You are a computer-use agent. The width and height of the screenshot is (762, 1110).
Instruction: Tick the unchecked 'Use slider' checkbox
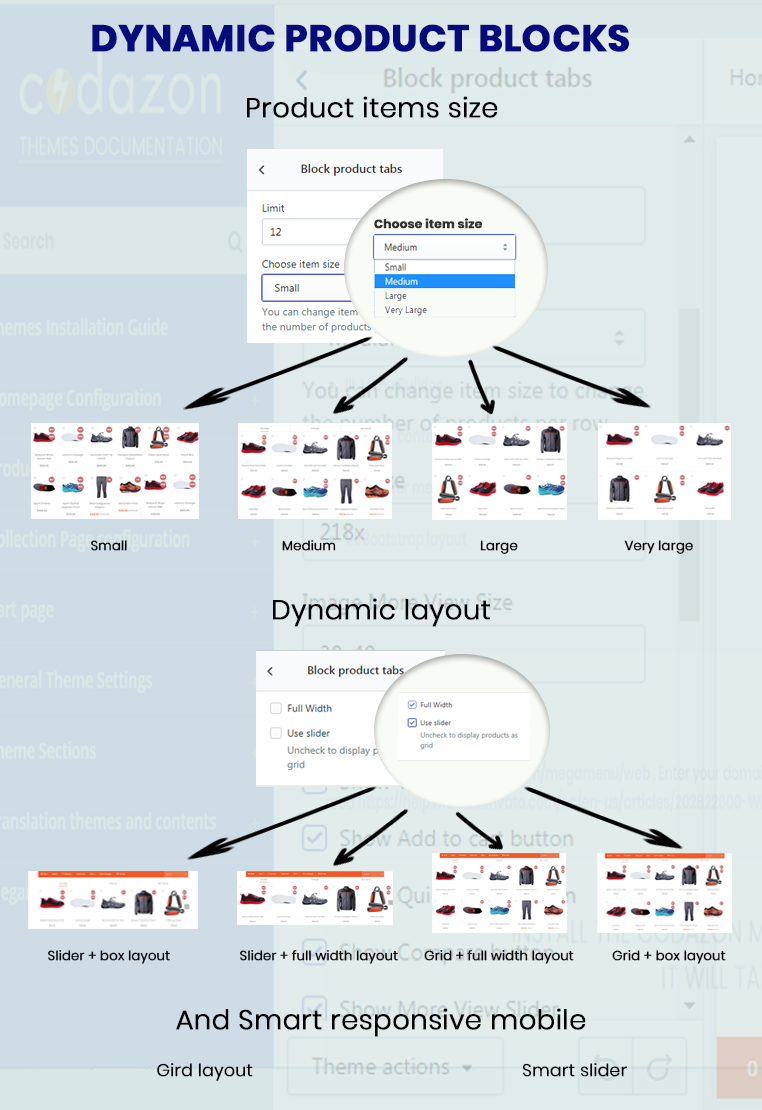(x=276, y=733)
